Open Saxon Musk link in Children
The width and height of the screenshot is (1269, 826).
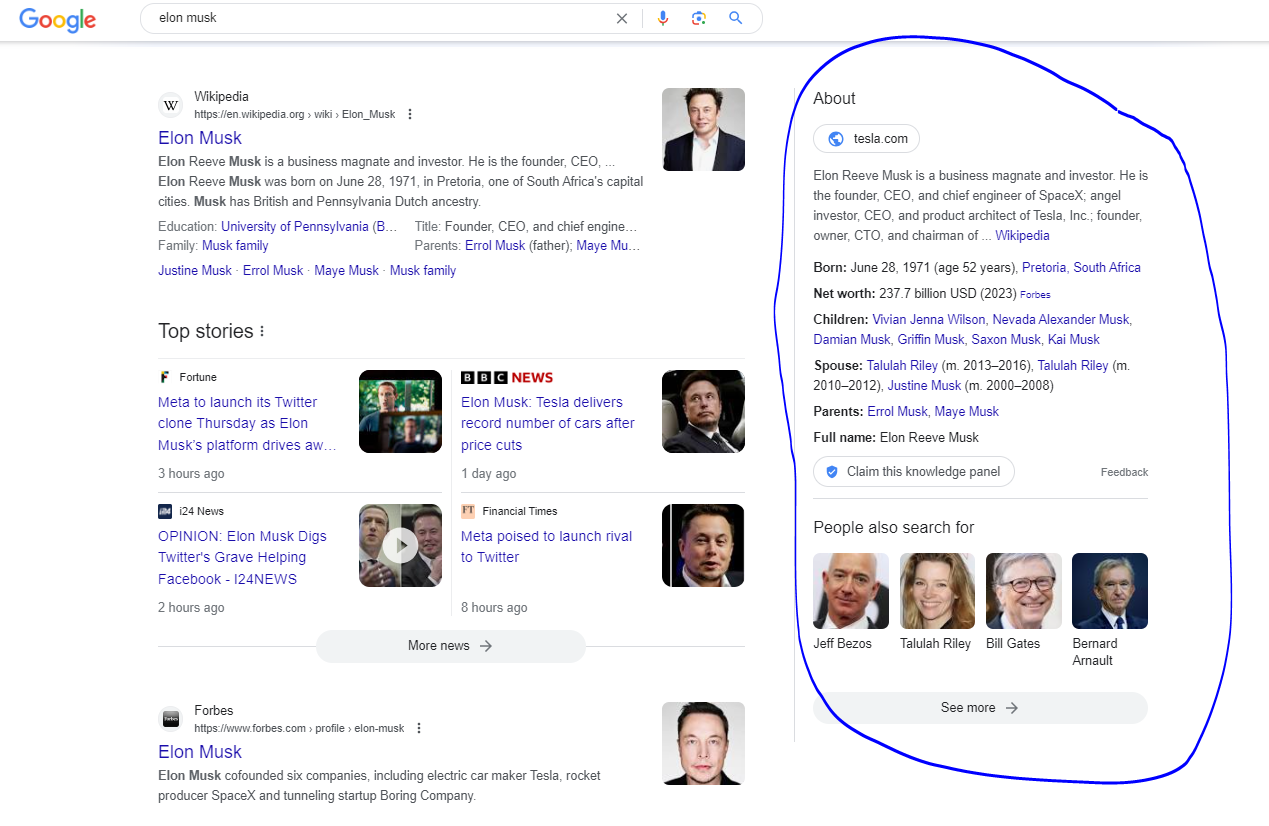click(x=1006, y=340)
